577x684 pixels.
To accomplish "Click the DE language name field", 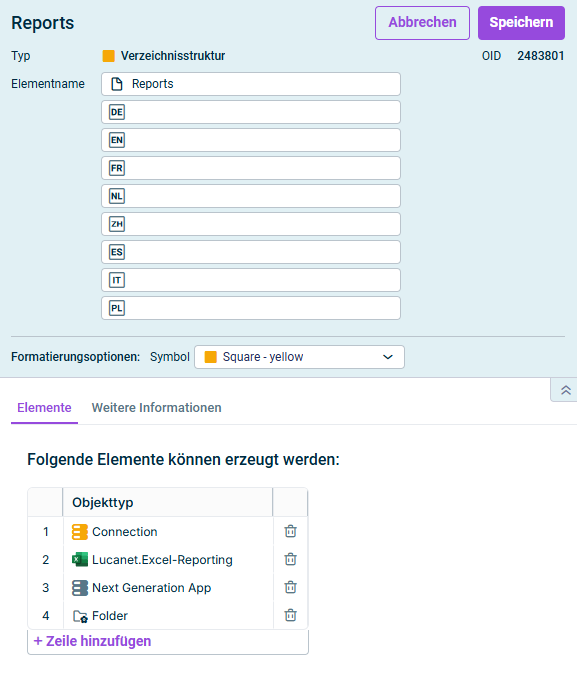I will [x=251, y=112].
